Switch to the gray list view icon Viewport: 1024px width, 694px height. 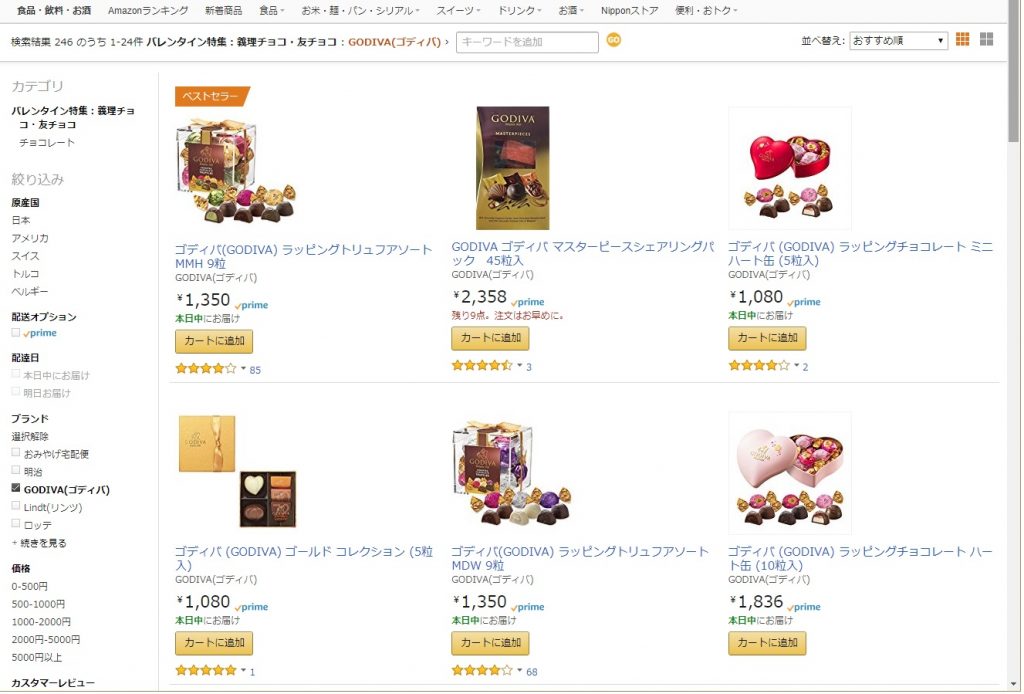[x=986, y=39]
